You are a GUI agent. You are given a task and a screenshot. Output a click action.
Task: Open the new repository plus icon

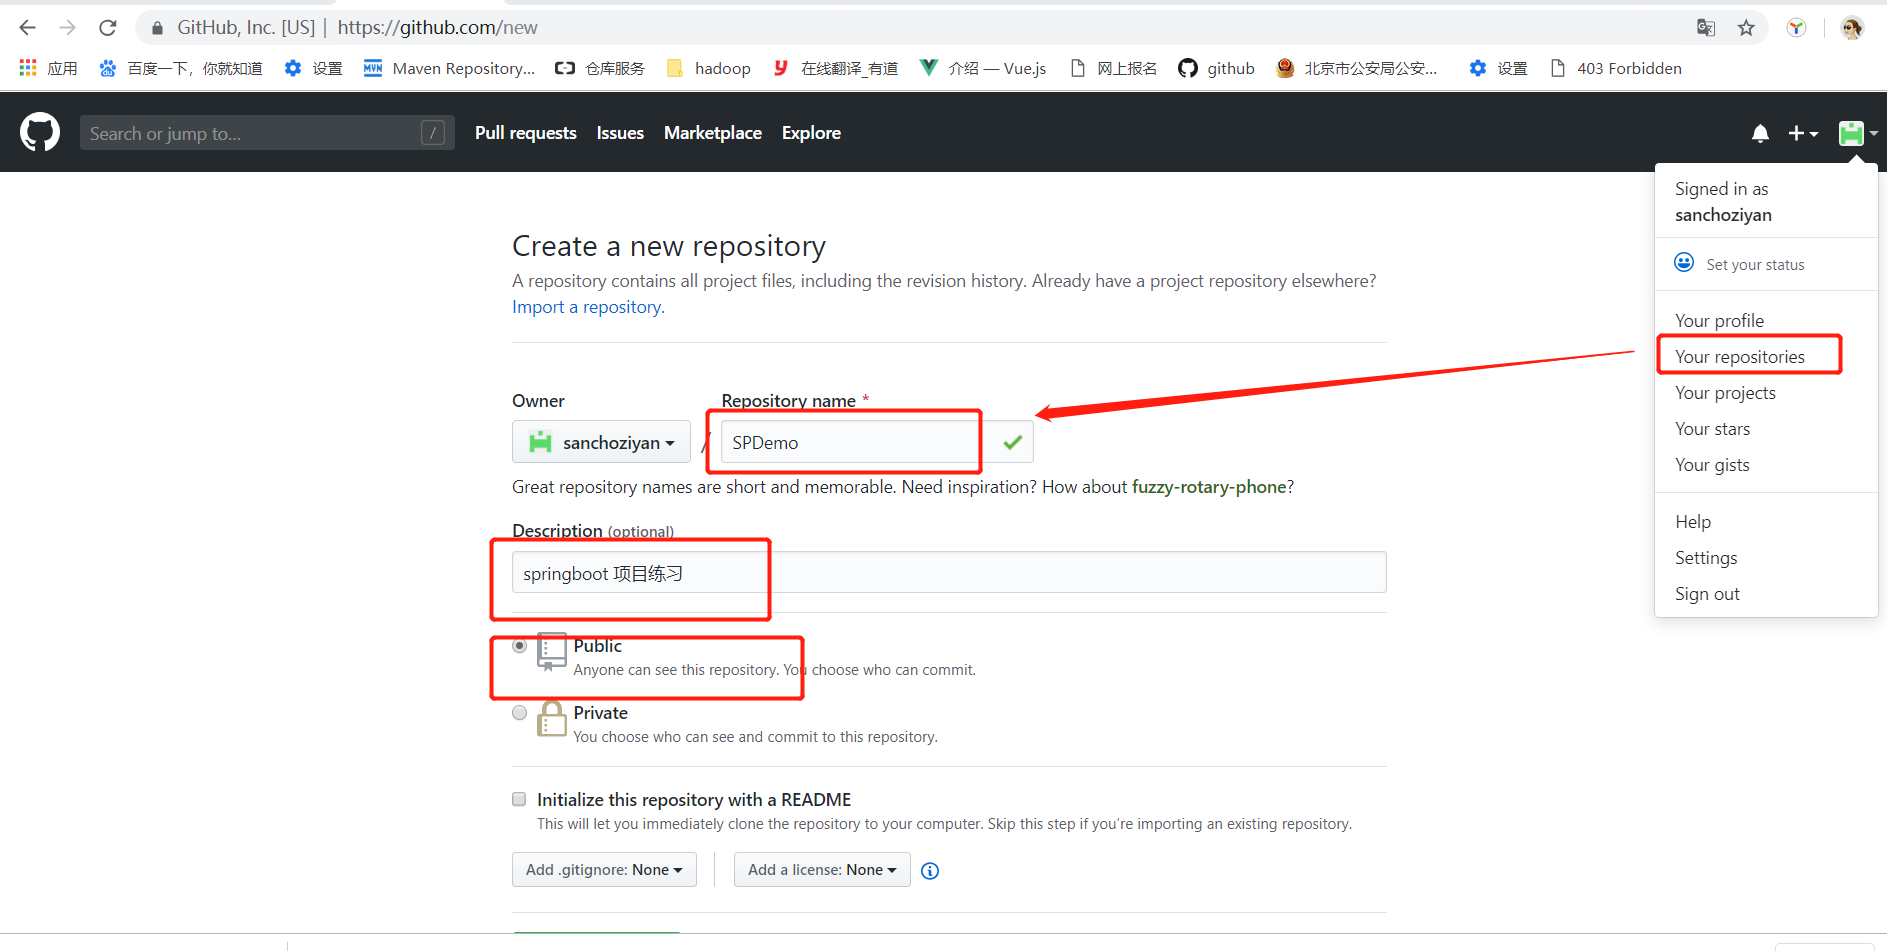click(1797, 132)
